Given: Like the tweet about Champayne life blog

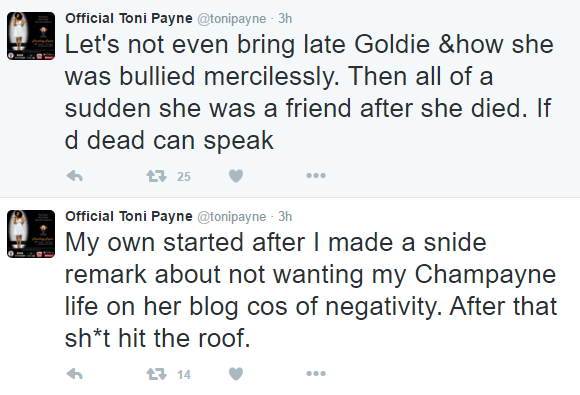Looking at the screenshot, I should (x=236, y=374).
